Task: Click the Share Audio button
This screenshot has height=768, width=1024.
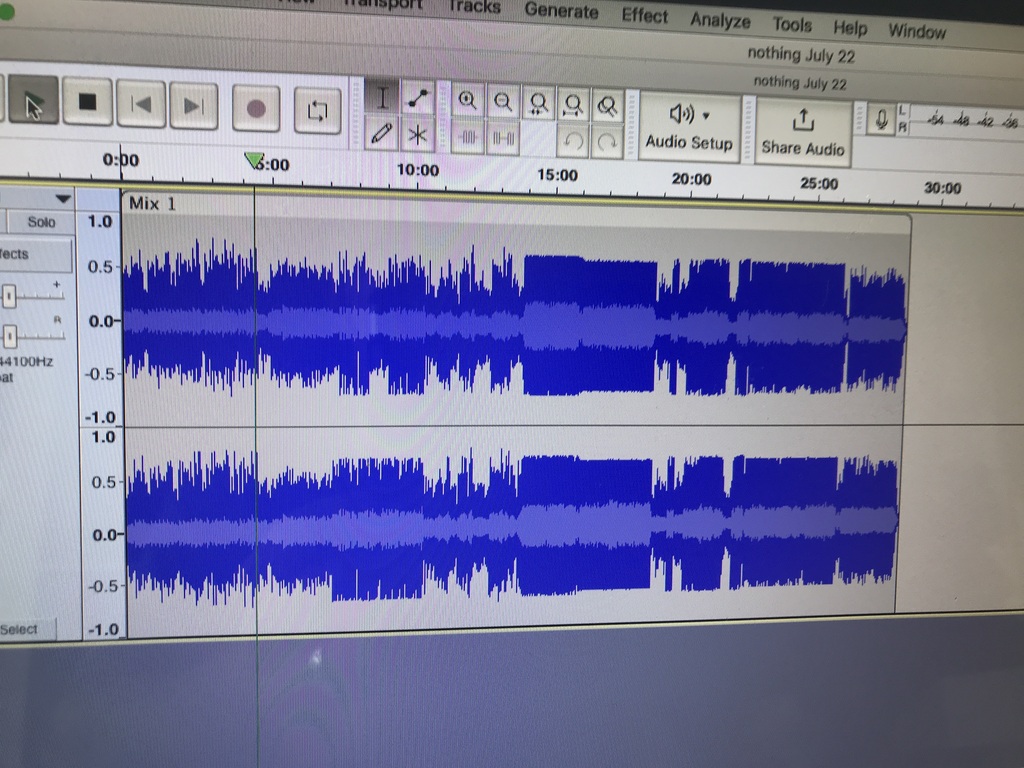Action: pos(803,133)
